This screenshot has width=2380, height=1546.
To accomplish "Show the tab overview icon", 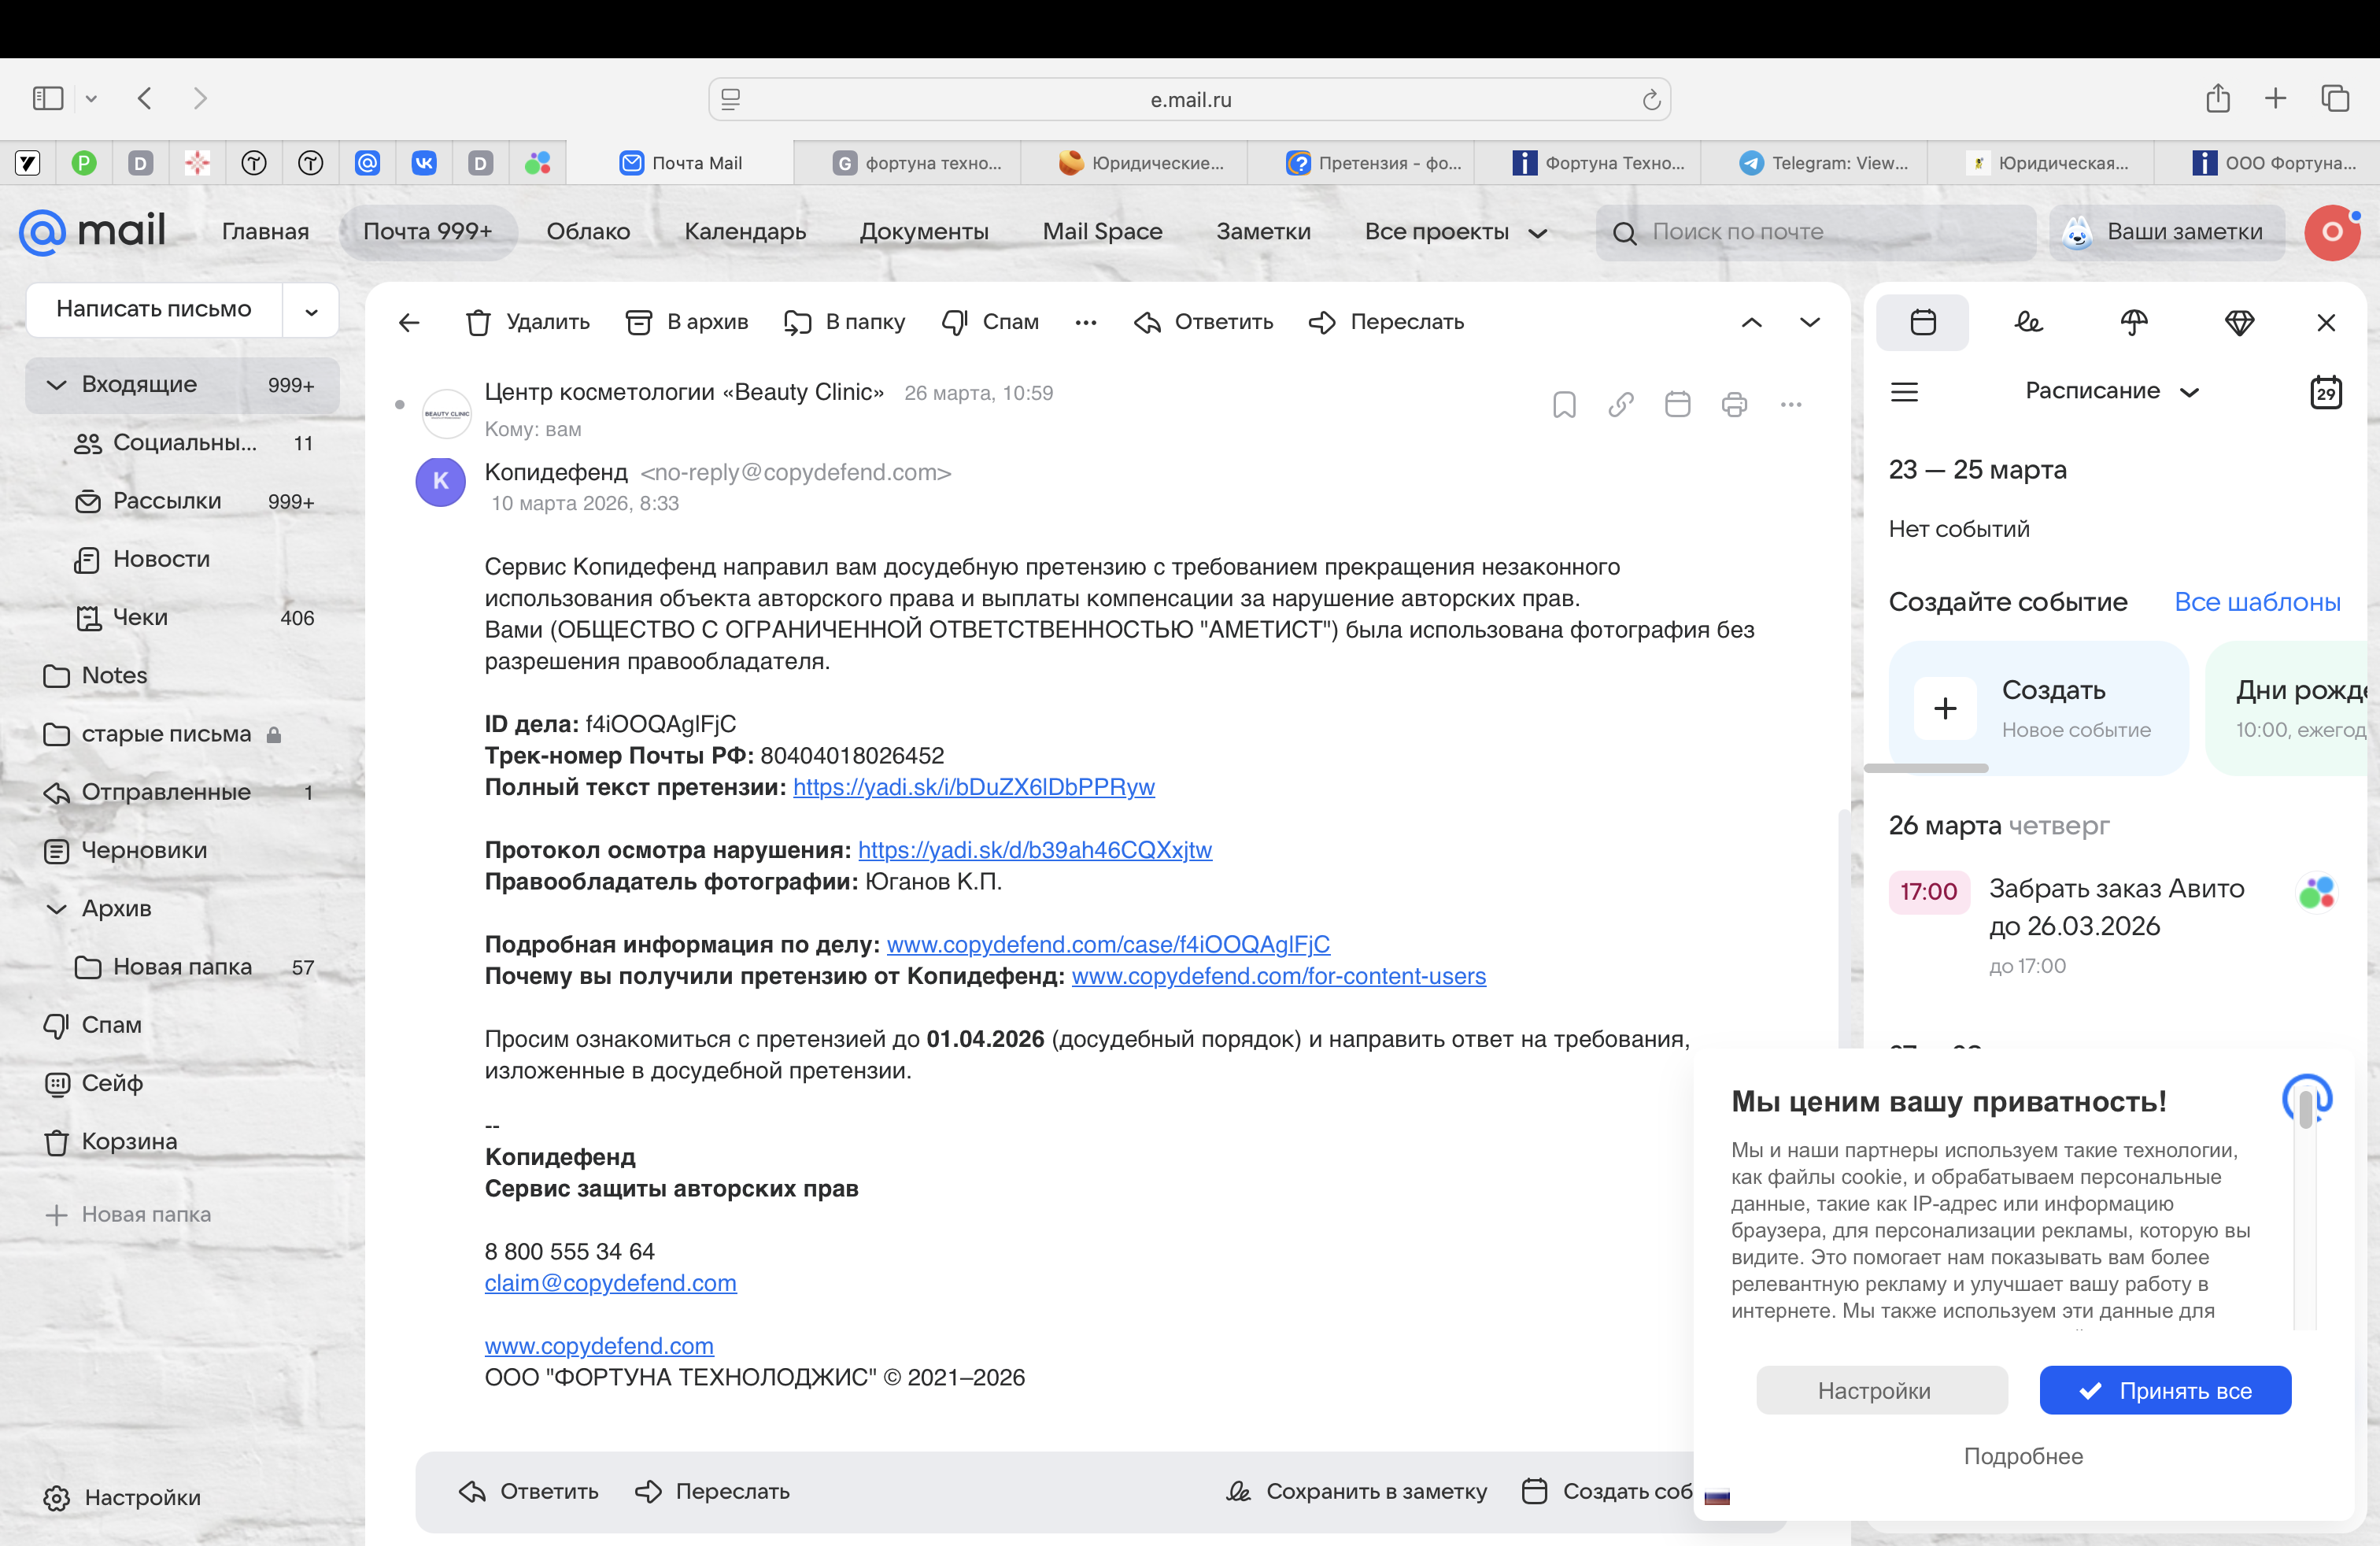I will coord(2335,98).
